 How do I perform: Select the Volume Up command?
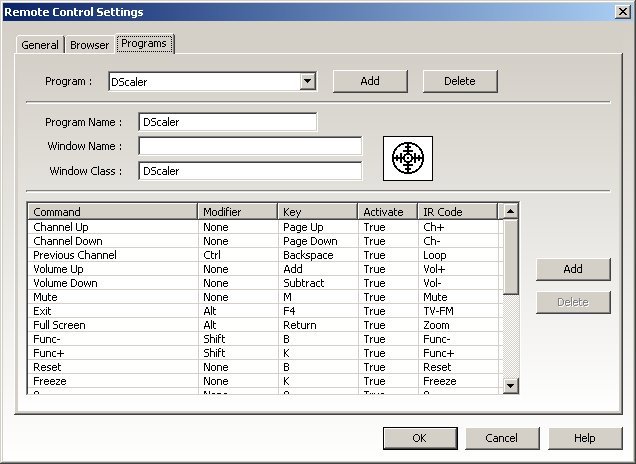tap(265, 269)
